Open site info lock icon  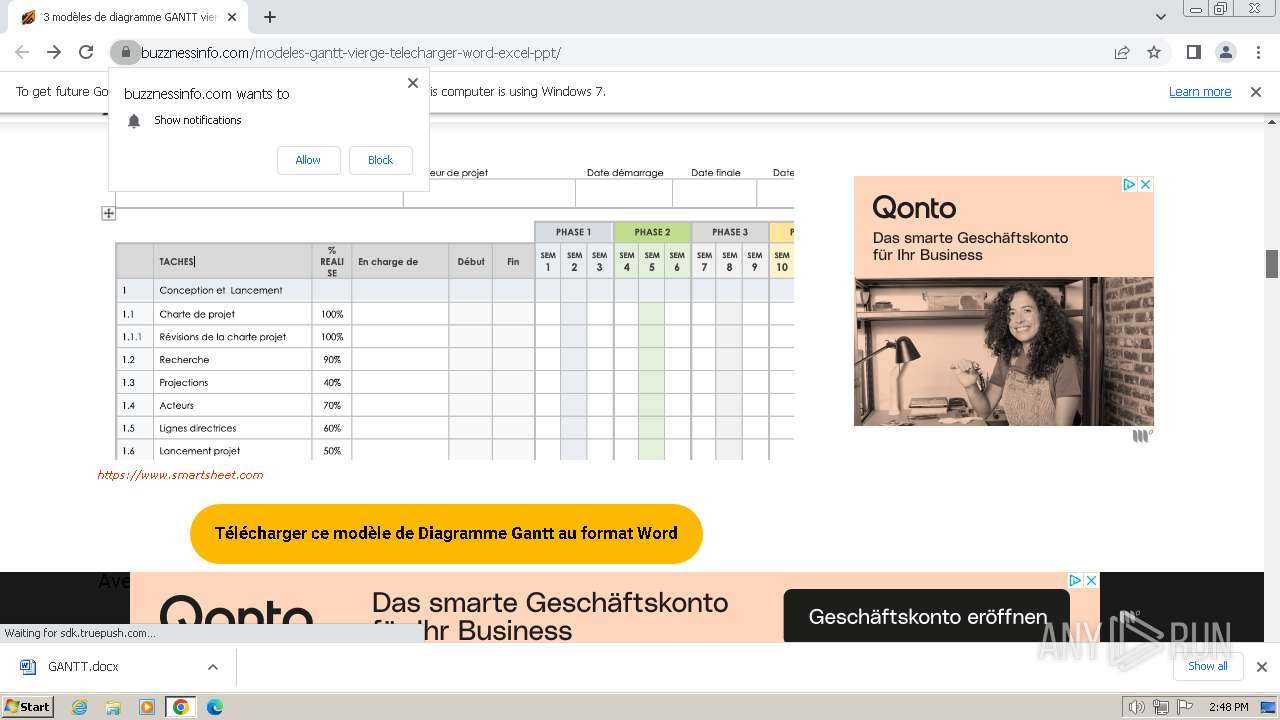tap(124, 53)
